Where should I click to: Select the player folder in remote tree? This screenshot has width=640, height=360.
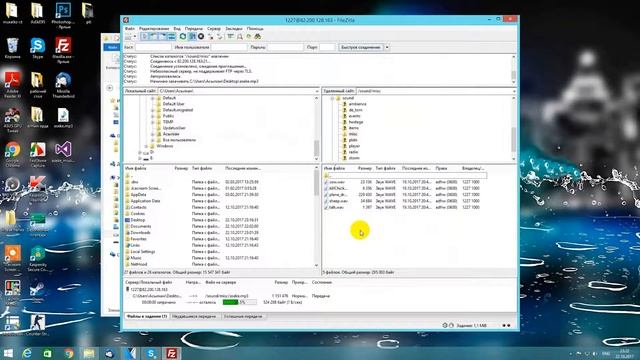coord(354,146)
